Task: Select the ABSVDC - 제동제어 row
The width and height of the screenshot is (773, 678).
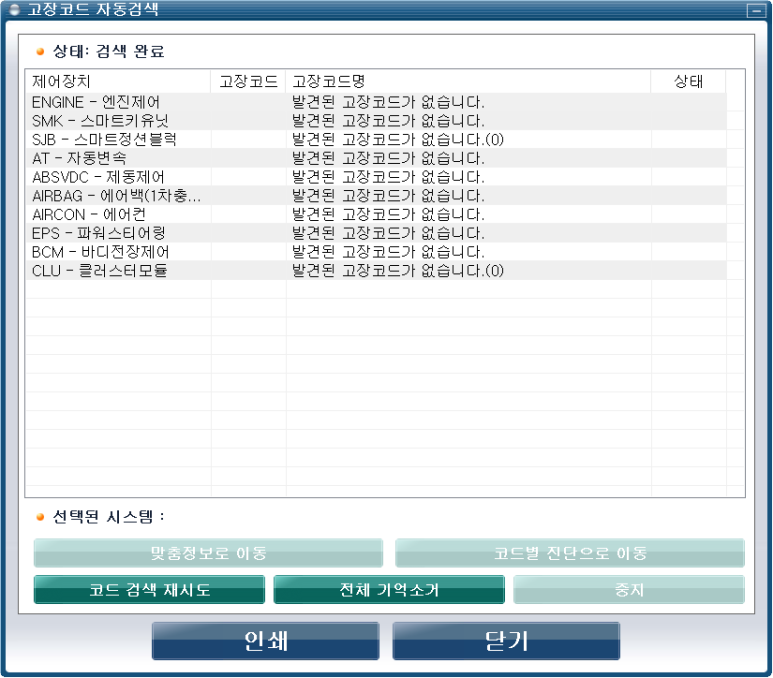Action: 376,177
